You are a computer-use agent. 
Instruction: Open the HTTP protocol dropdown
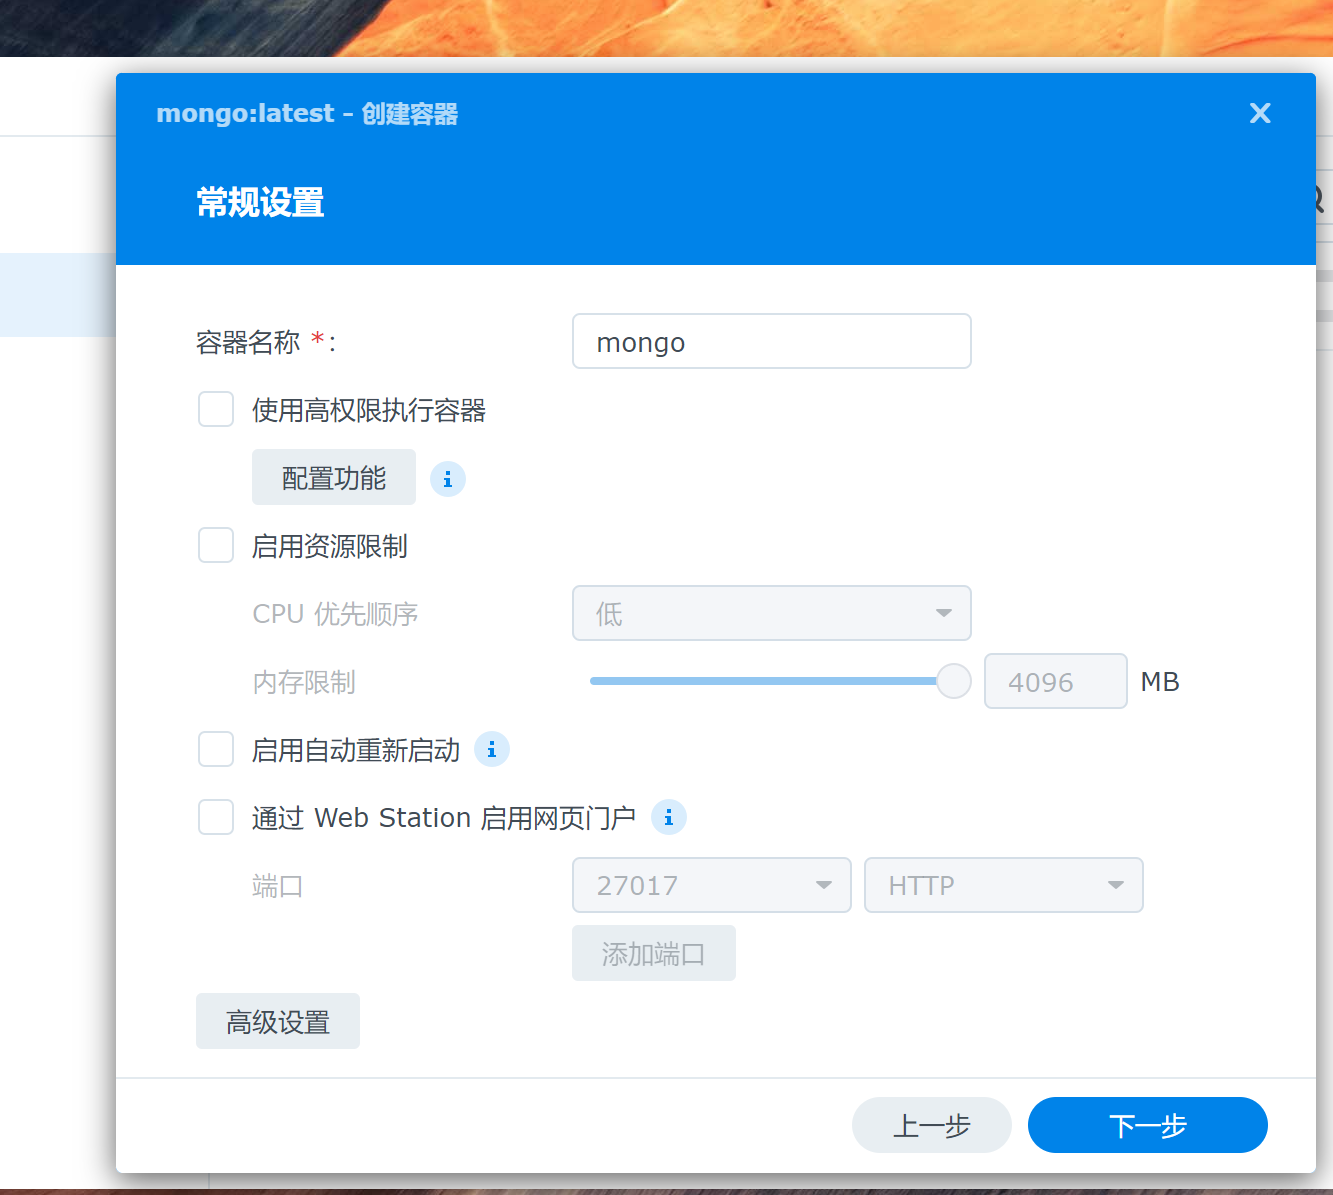click(x=1004, y=885)
